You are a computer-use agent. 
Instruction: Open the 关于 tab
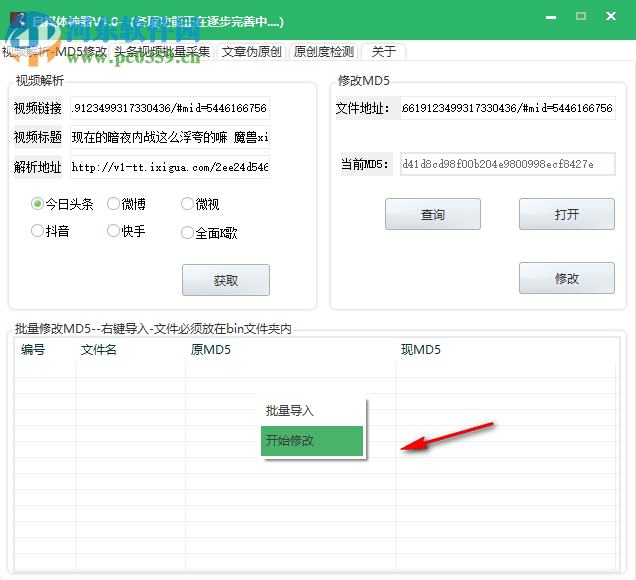[x=383, y=52]
